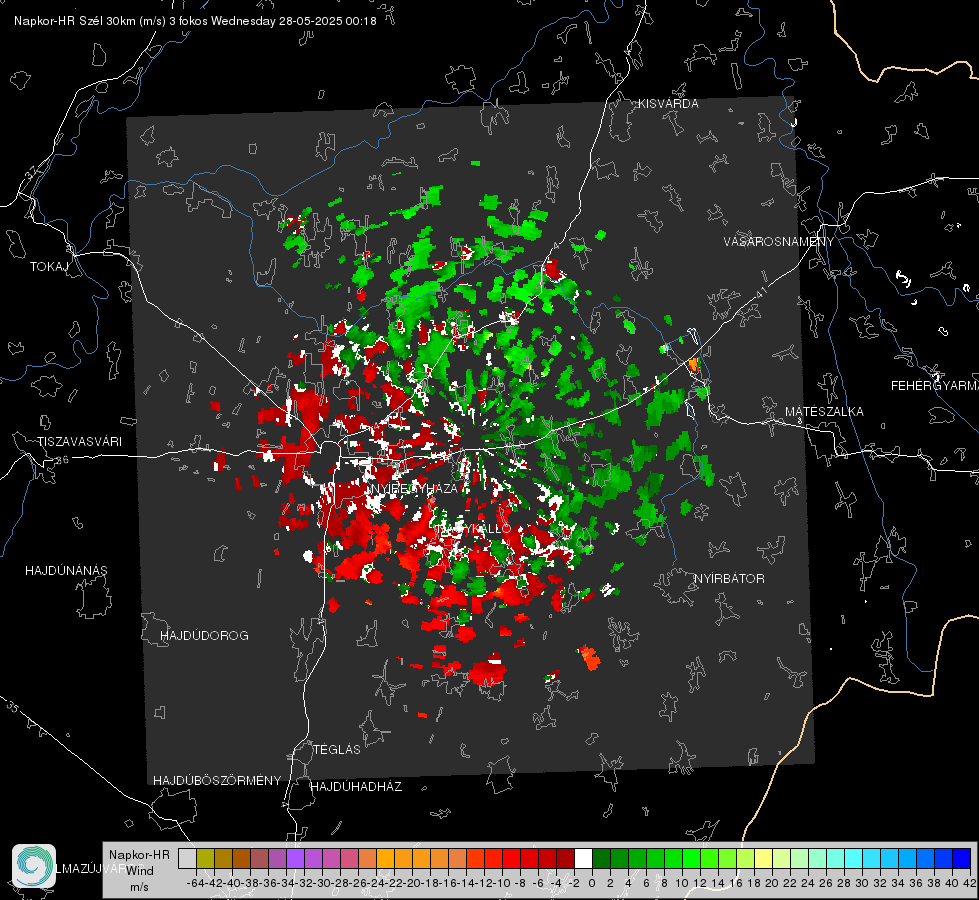
Task: Select the HAJDÚHADHÁZ town label
Action: click(x=356, y=786)
